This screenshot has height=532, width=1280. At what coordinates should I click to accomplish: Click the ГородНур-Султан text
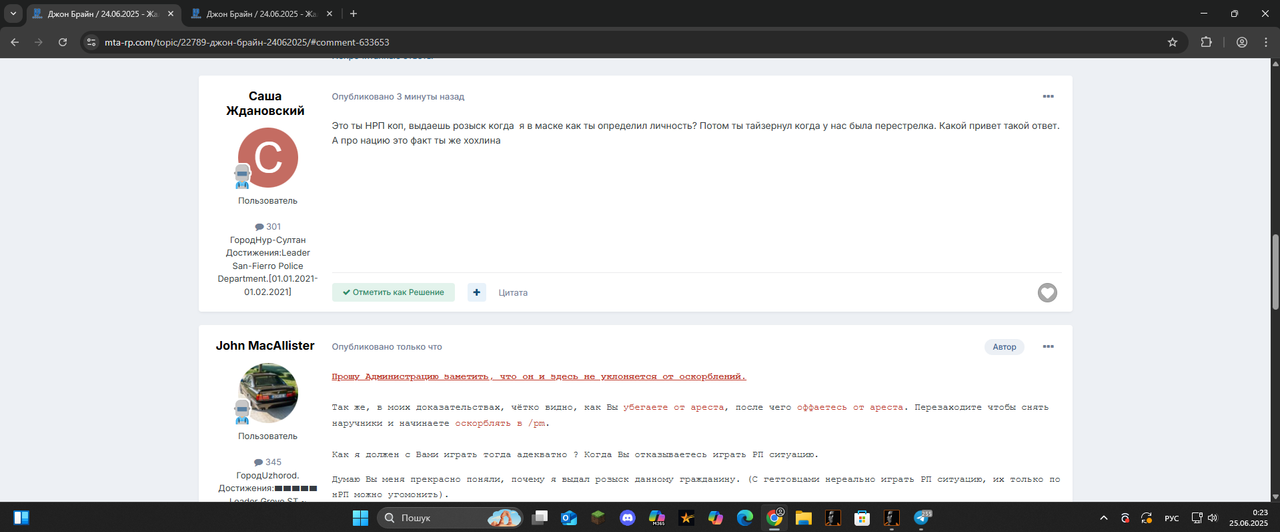(267, 240)
